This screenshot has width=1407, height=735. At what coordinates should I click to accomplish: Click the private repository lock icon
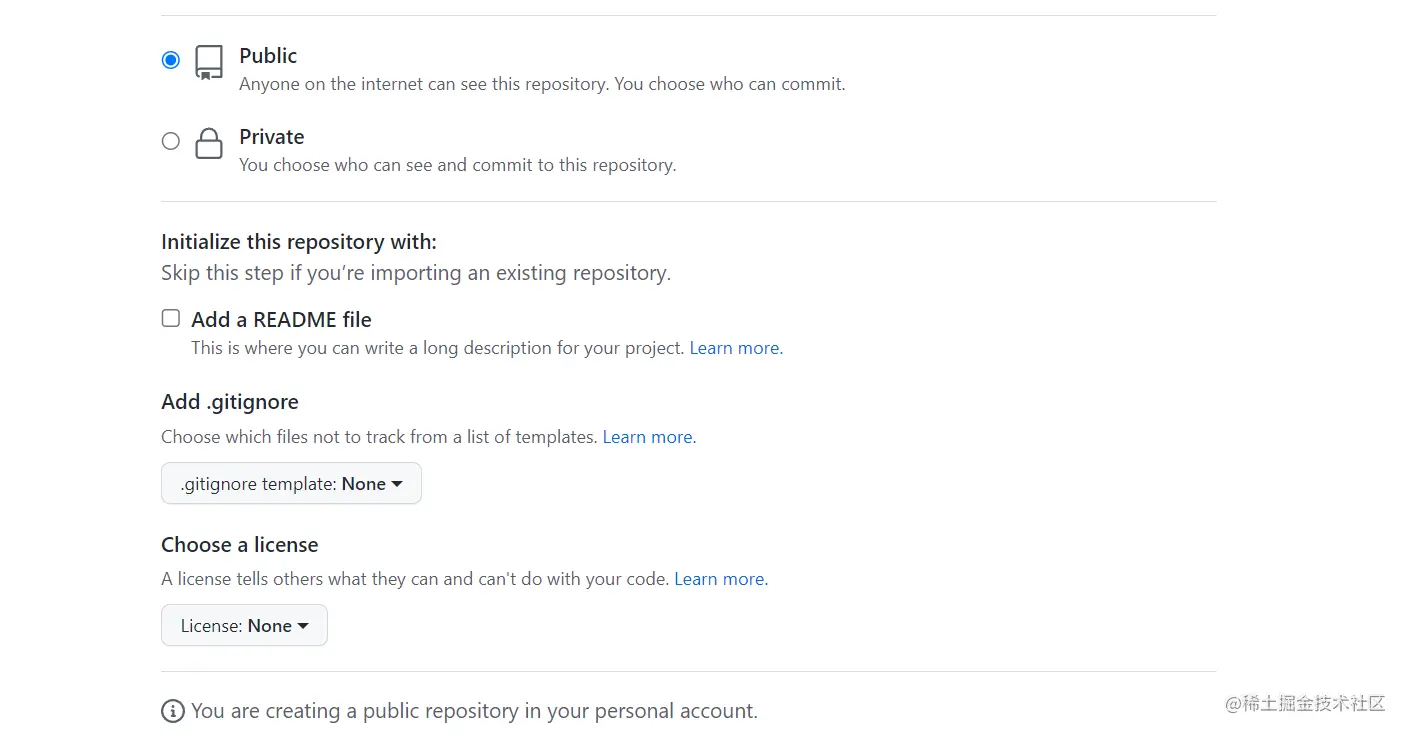[x=208, y=143]
